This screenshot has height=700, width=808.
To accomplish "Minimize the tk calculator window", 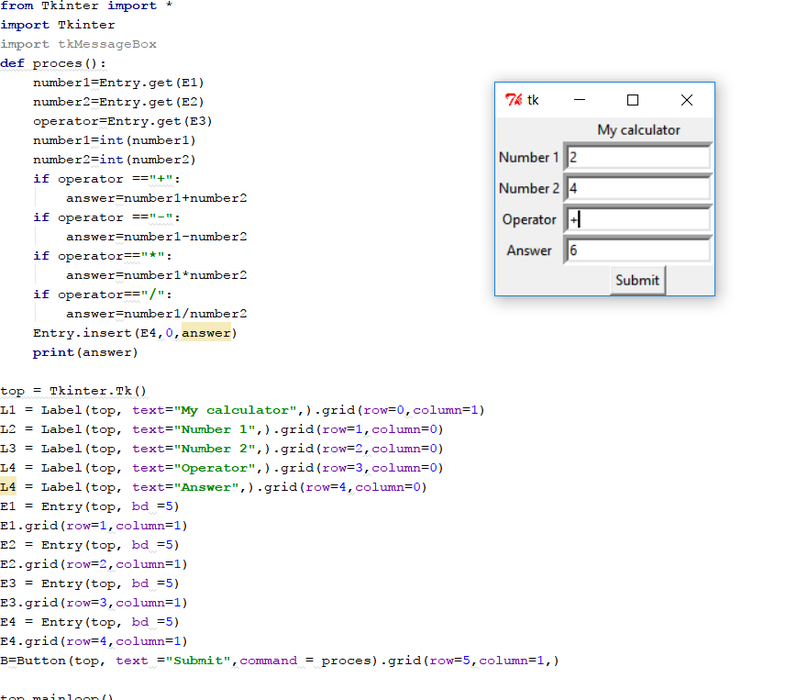I will [x=578, y=100].
